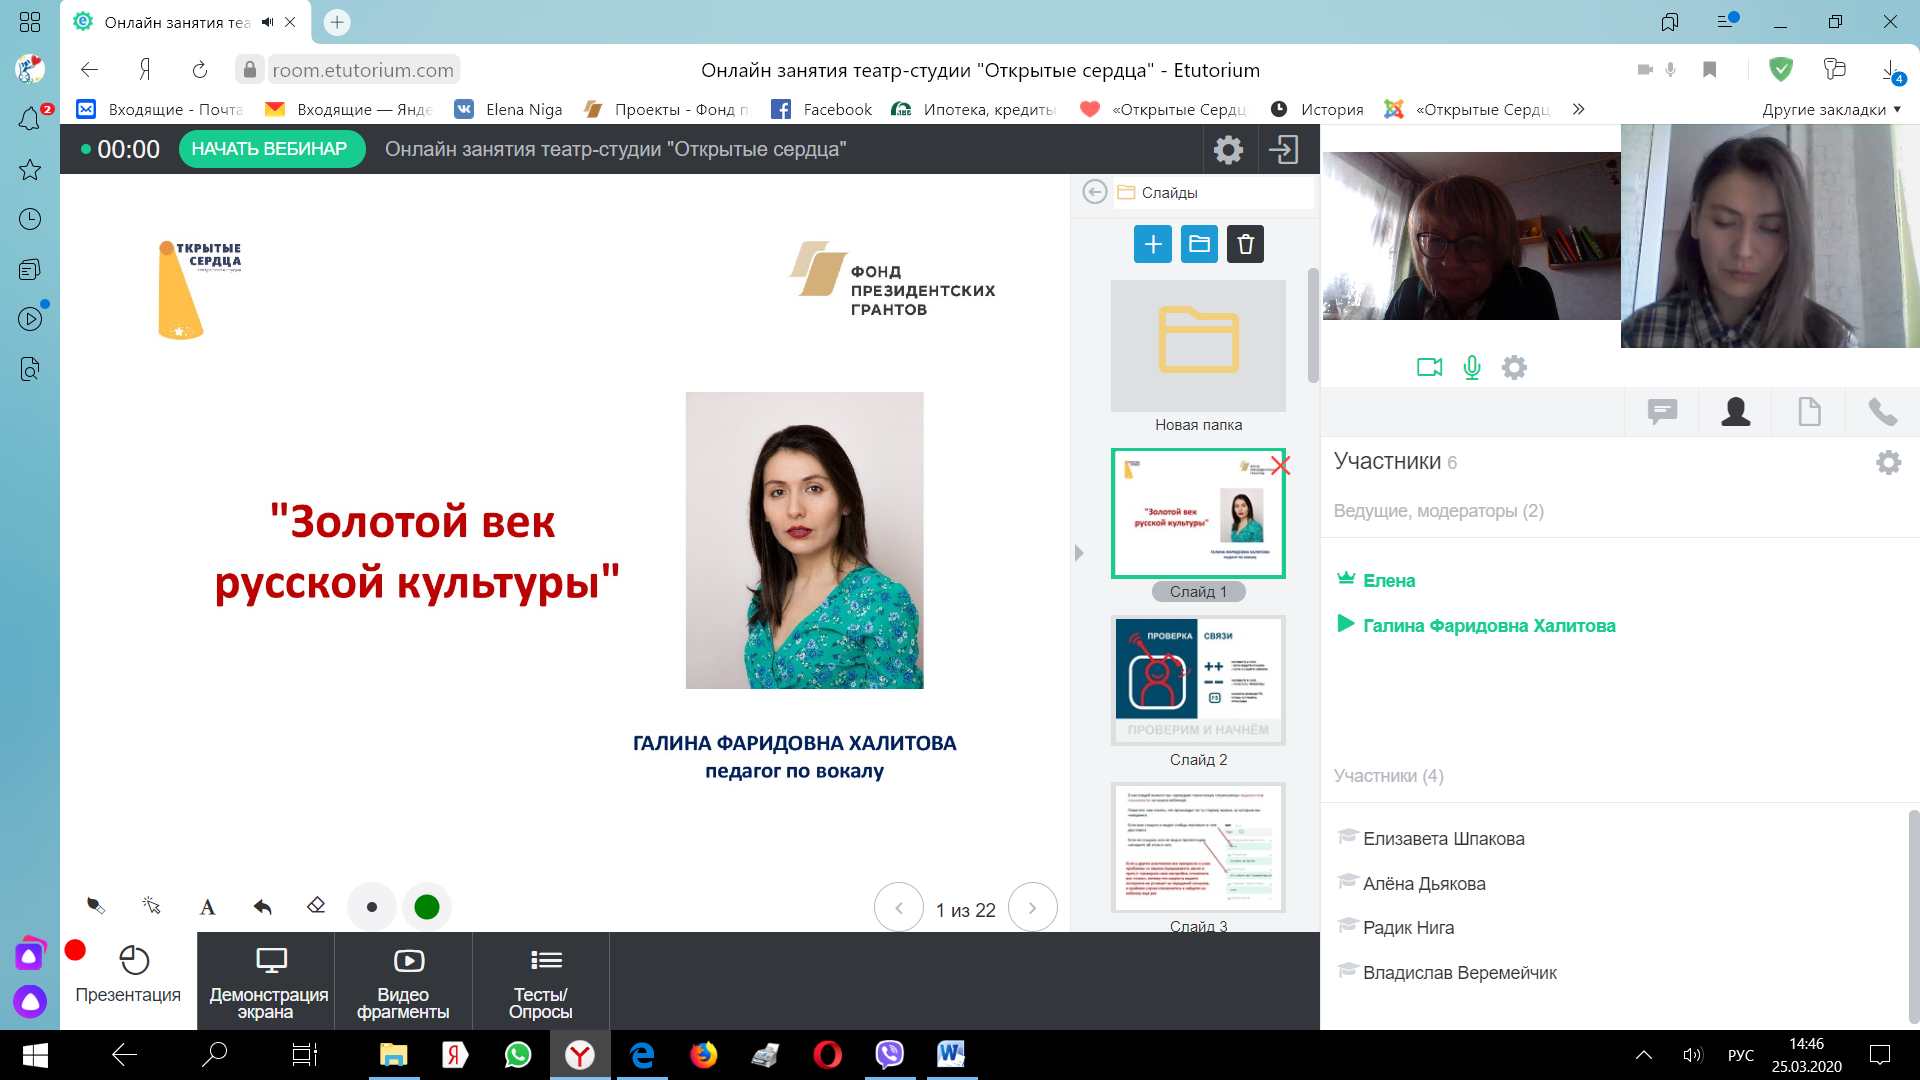Screen dimensions: 1920x1080
Task: Open the chat panel icon
Action: click(1662, 411)
